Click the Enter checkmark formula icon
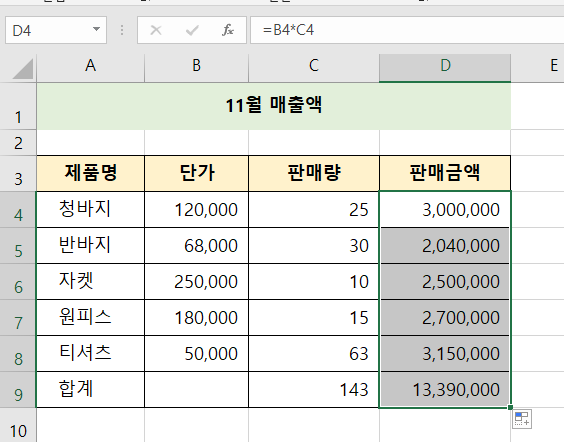564x442 pixels. tap(192, 30)
